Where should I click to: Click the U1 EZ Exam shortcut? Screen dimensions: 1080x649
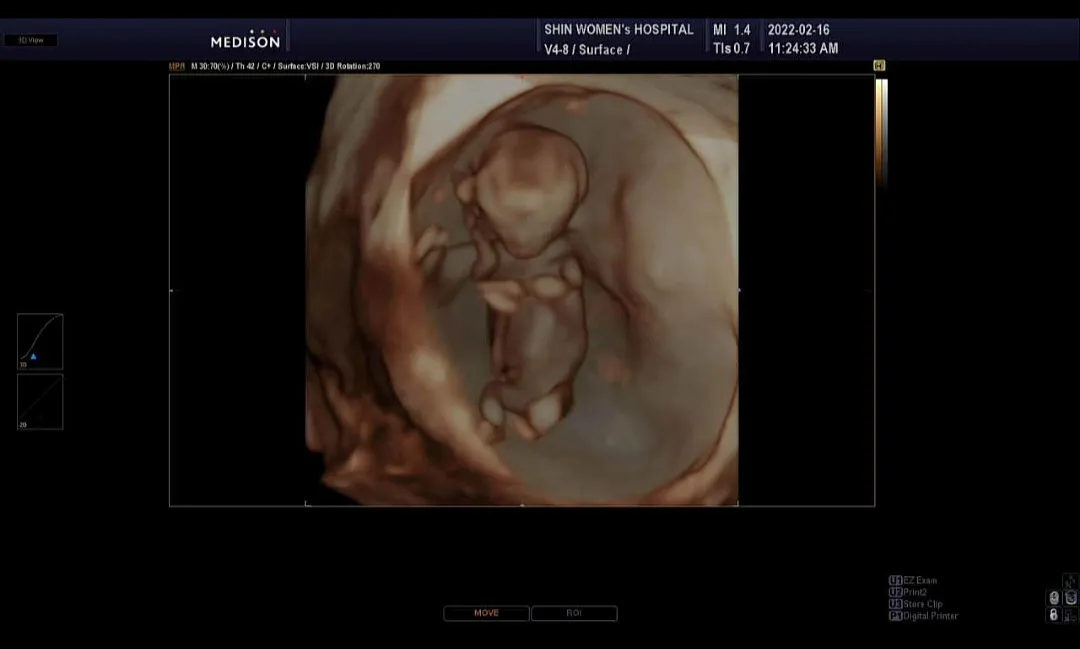[913, 581]
